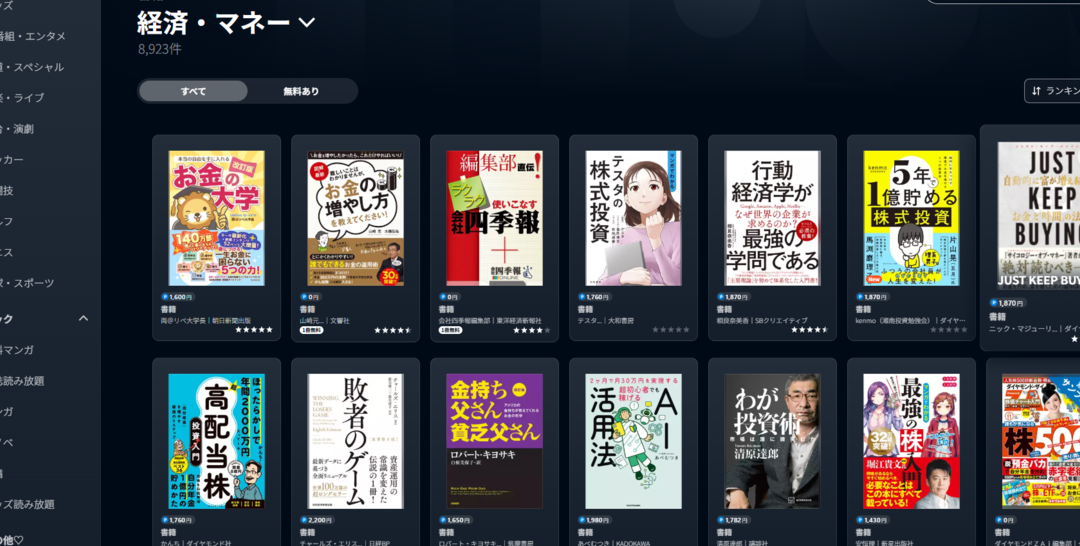This screenshot has width=1080, height=546.
Task: Click the 8,923件 result count
Action: click(159, 50)
